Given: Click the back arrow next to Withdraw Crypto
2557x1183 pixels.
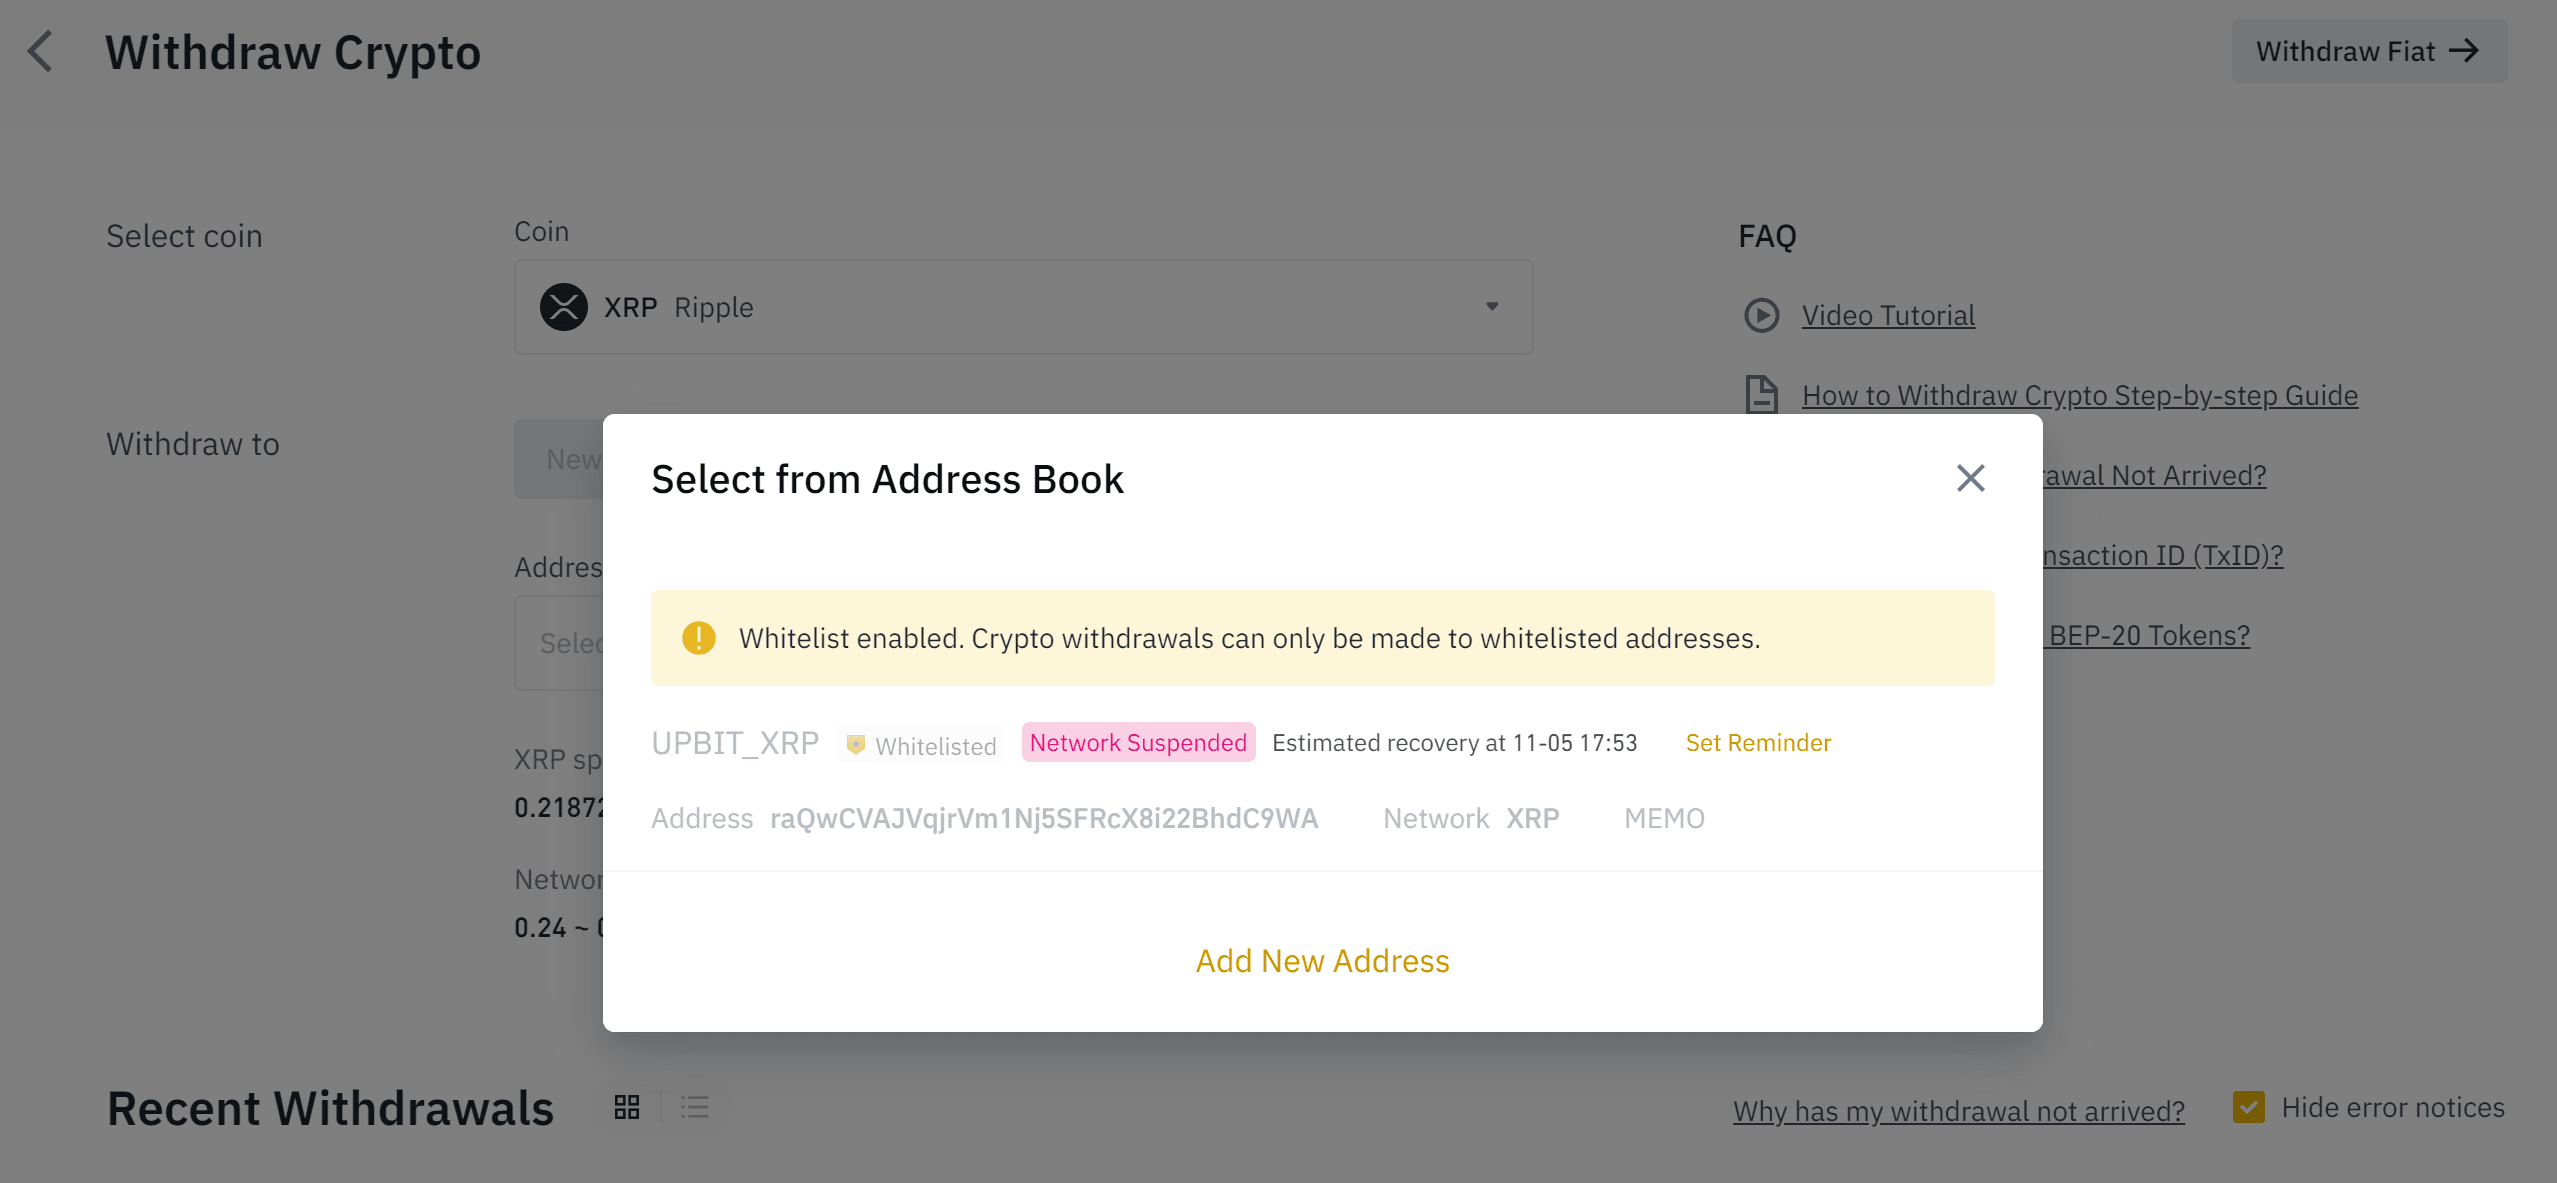Looking at the screenshot, I should (40, 52).
